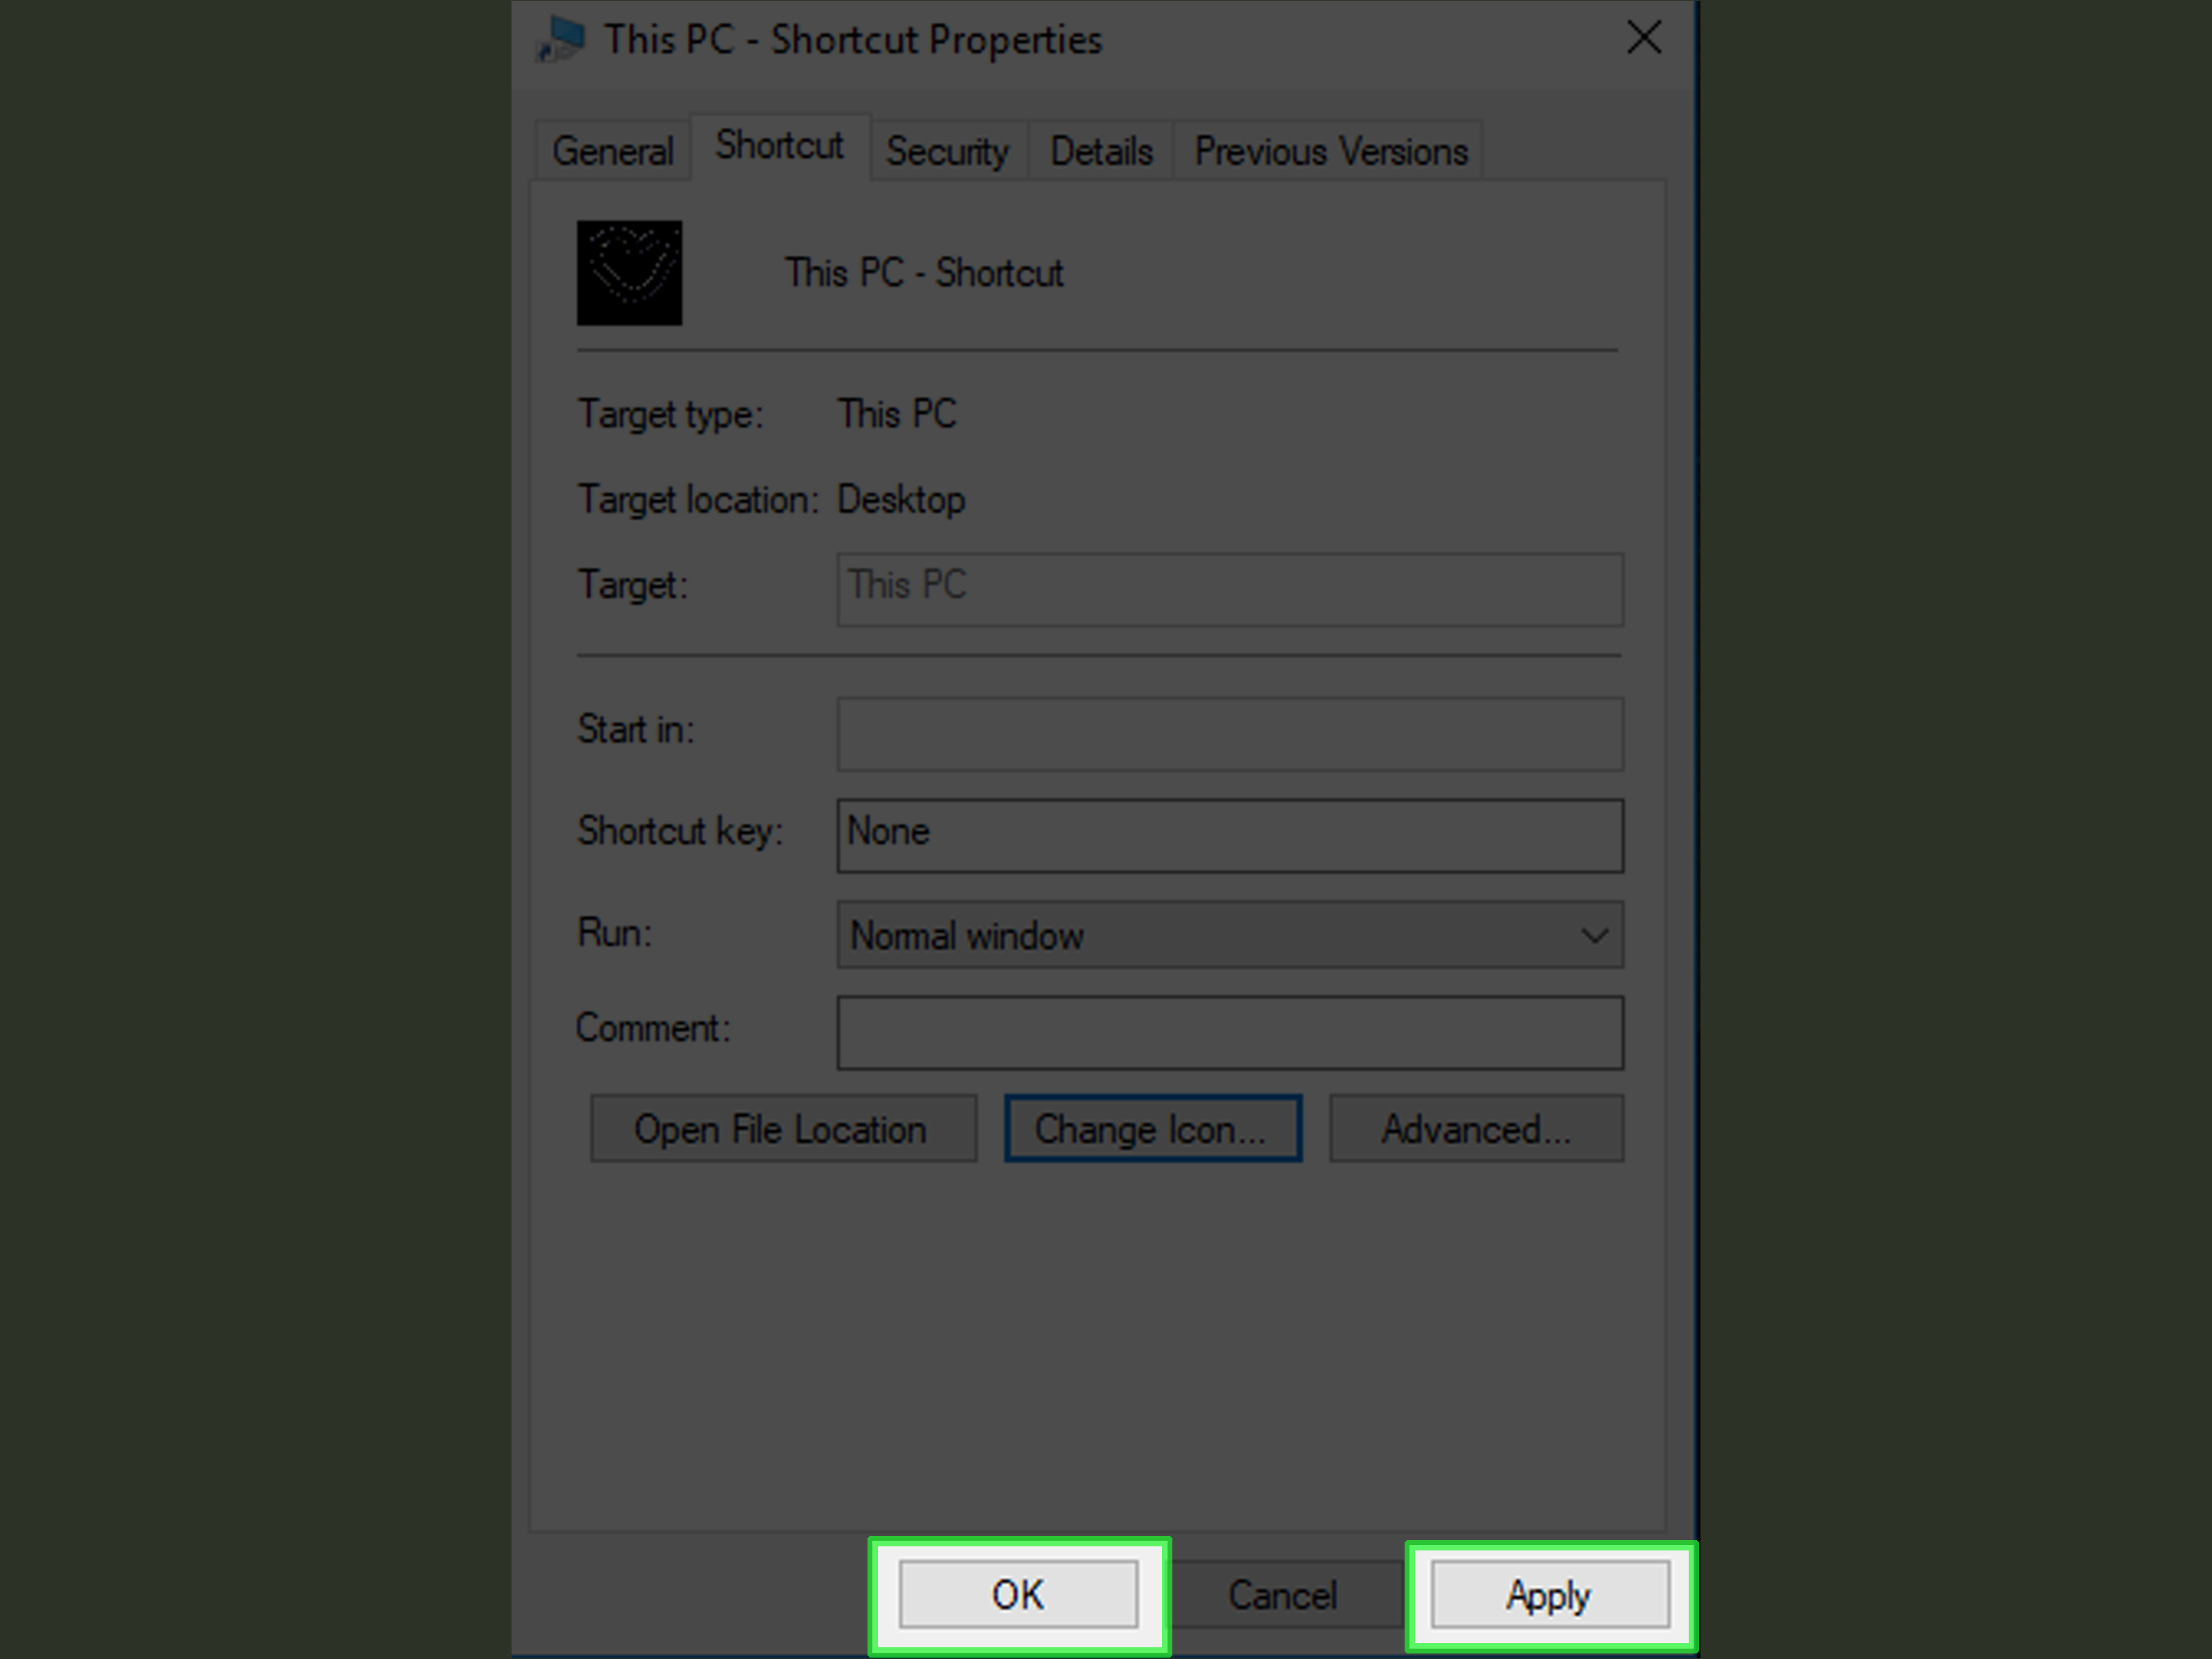Open the Change Icon dialog

pyautogui.click(x=1152, y=1128)
